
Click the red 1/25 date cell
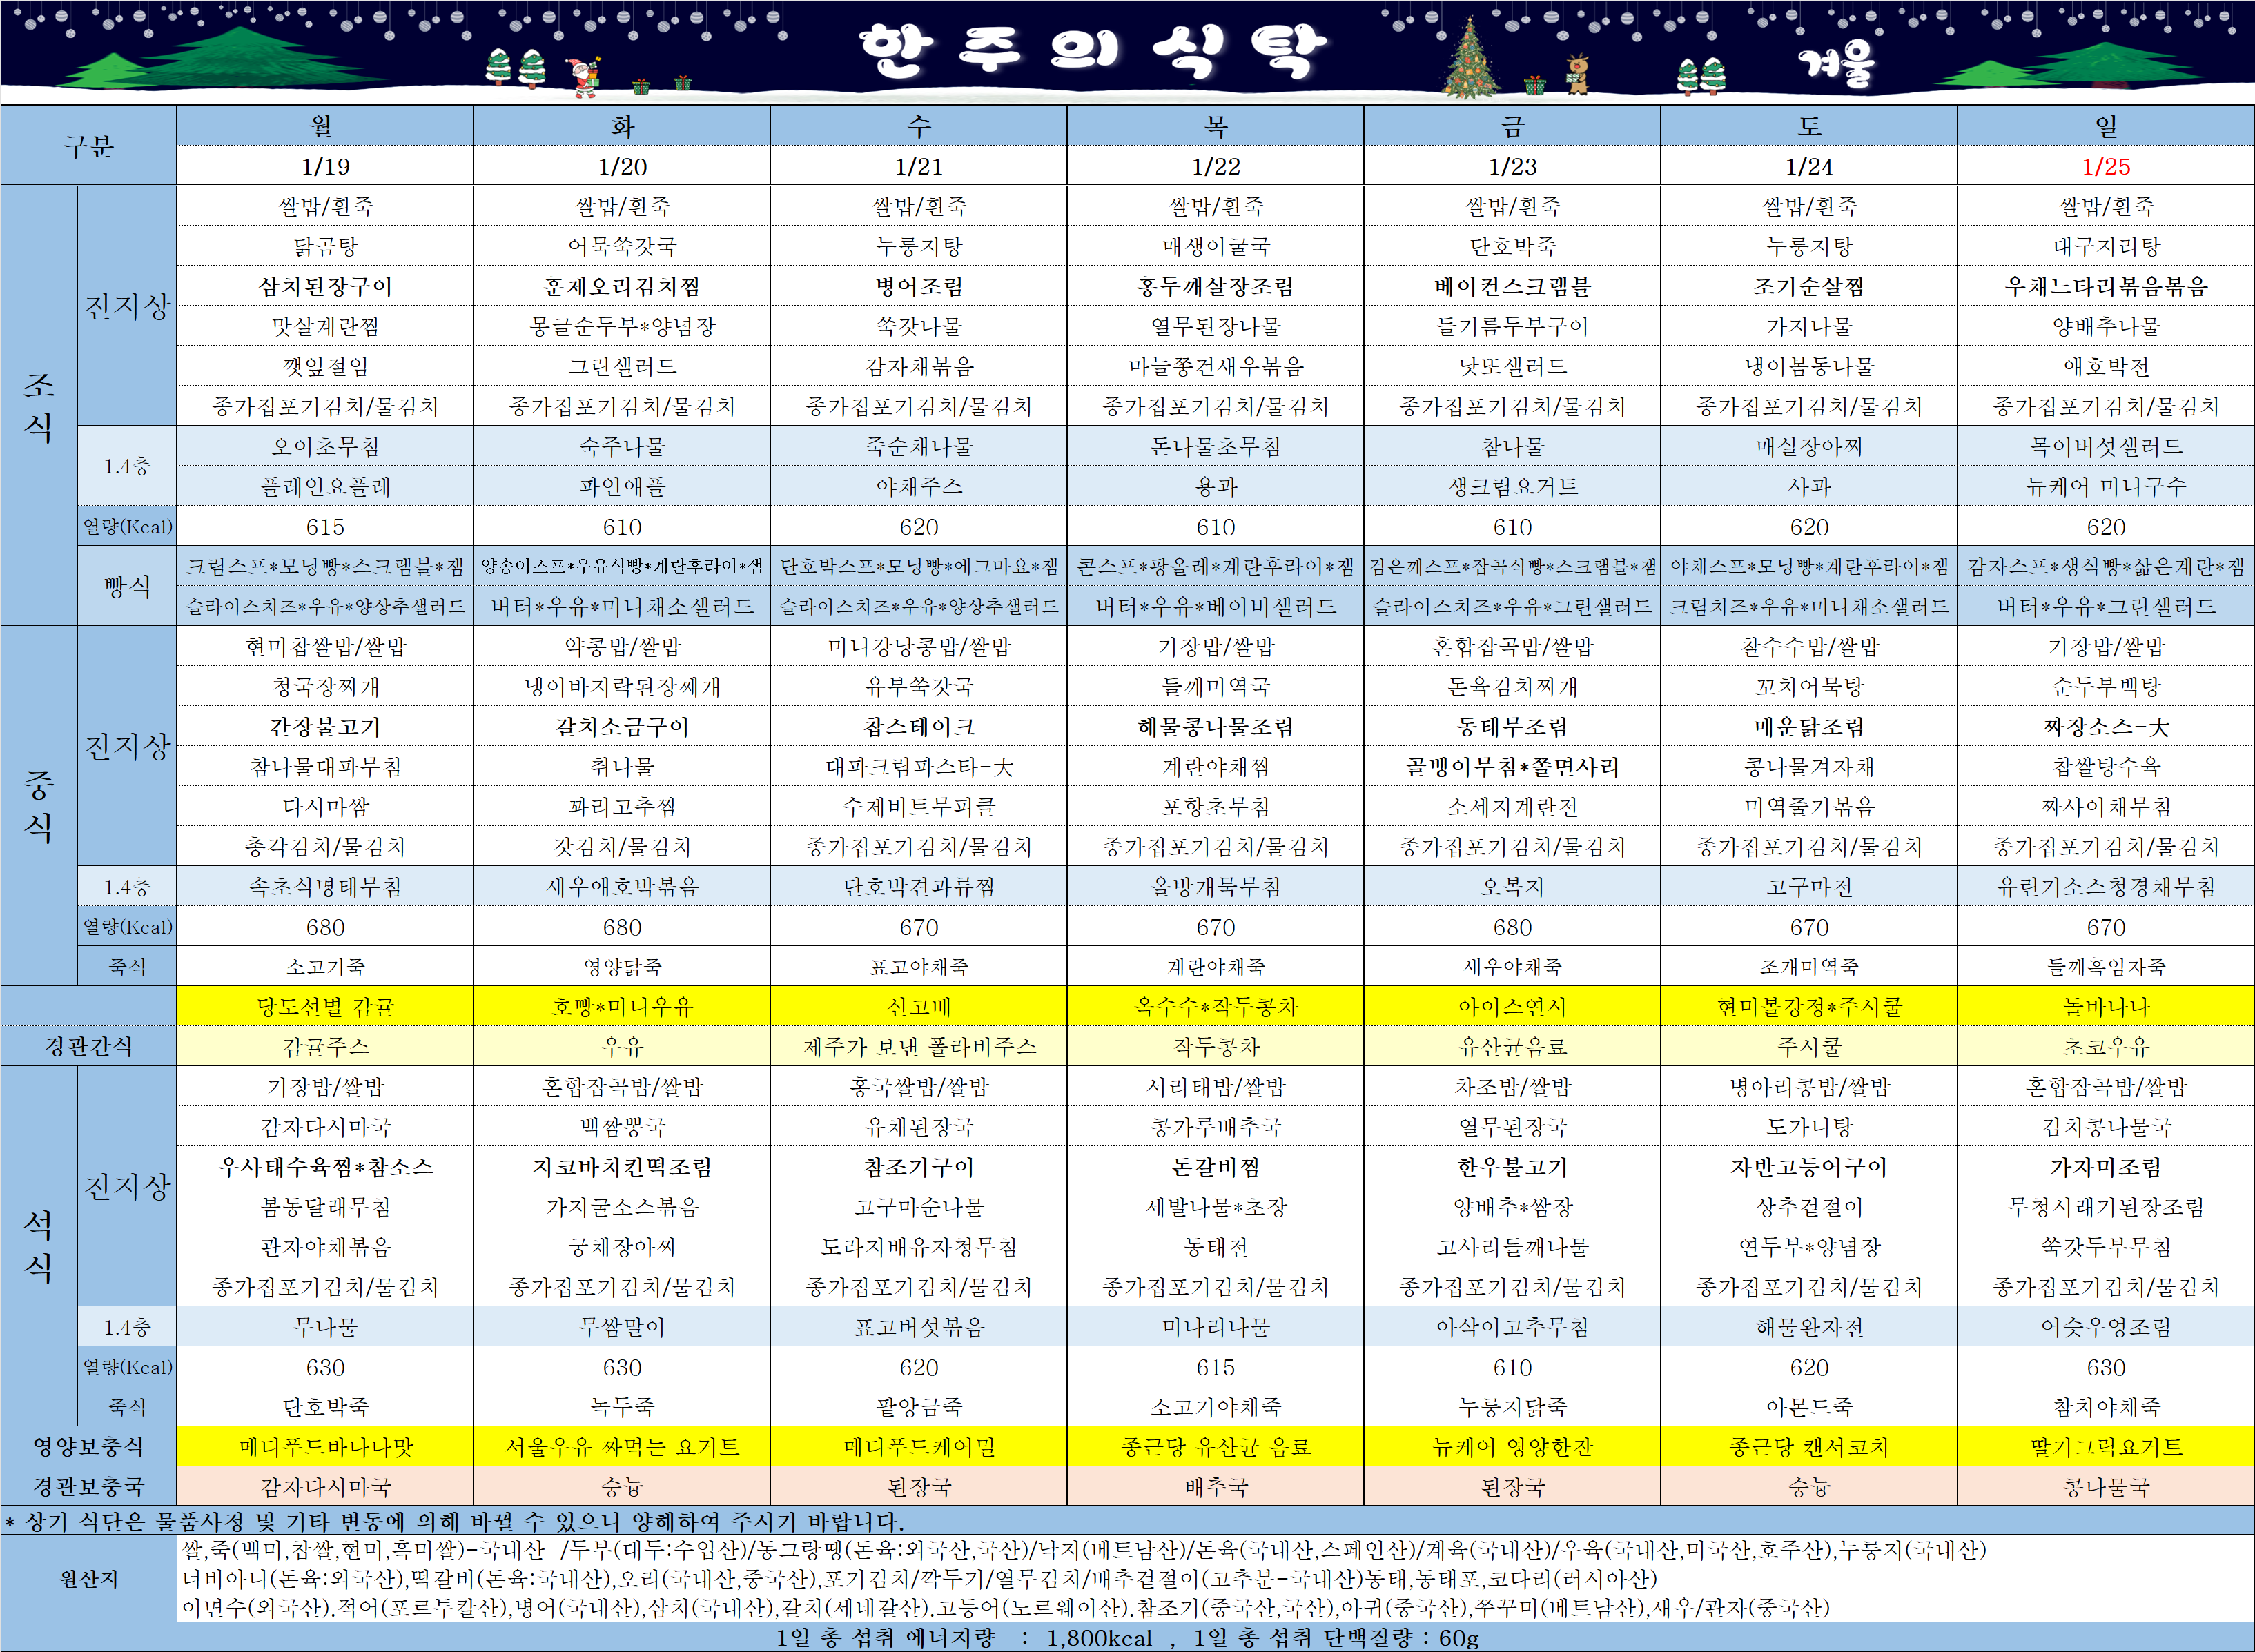[x=2105, y=166]
